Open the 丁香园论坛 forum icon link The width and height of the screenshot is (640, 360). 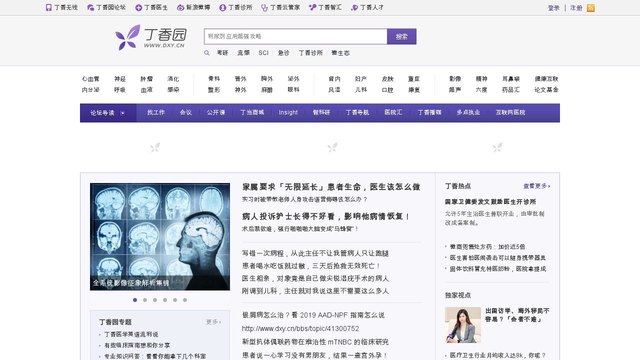(91, 7)
